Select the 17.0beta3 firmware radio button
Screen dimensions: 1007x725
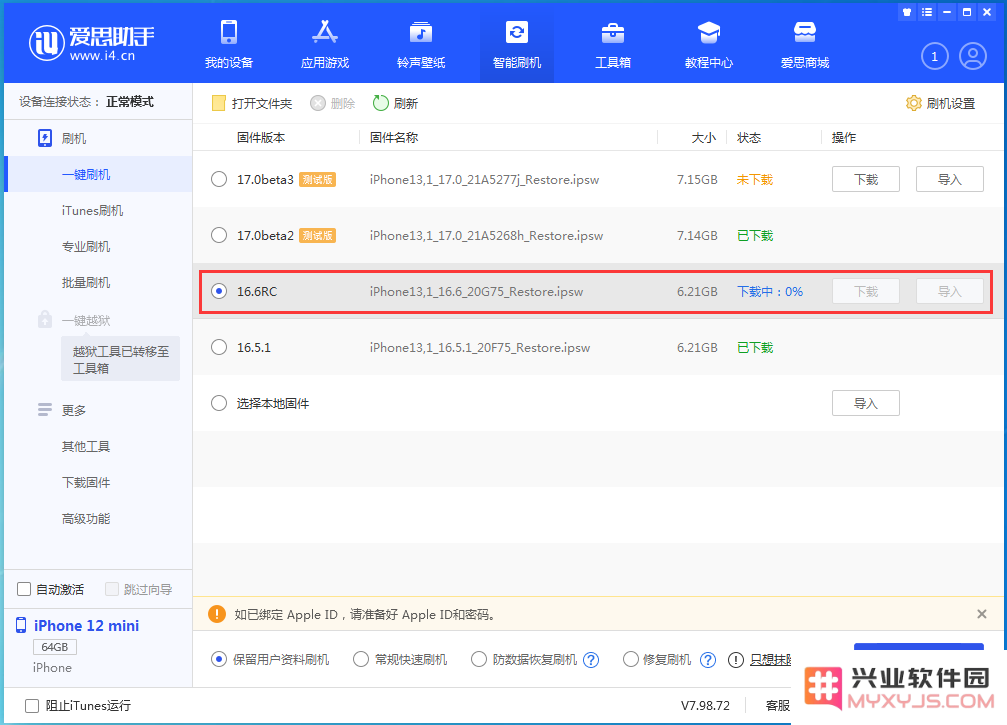[219, 179]
